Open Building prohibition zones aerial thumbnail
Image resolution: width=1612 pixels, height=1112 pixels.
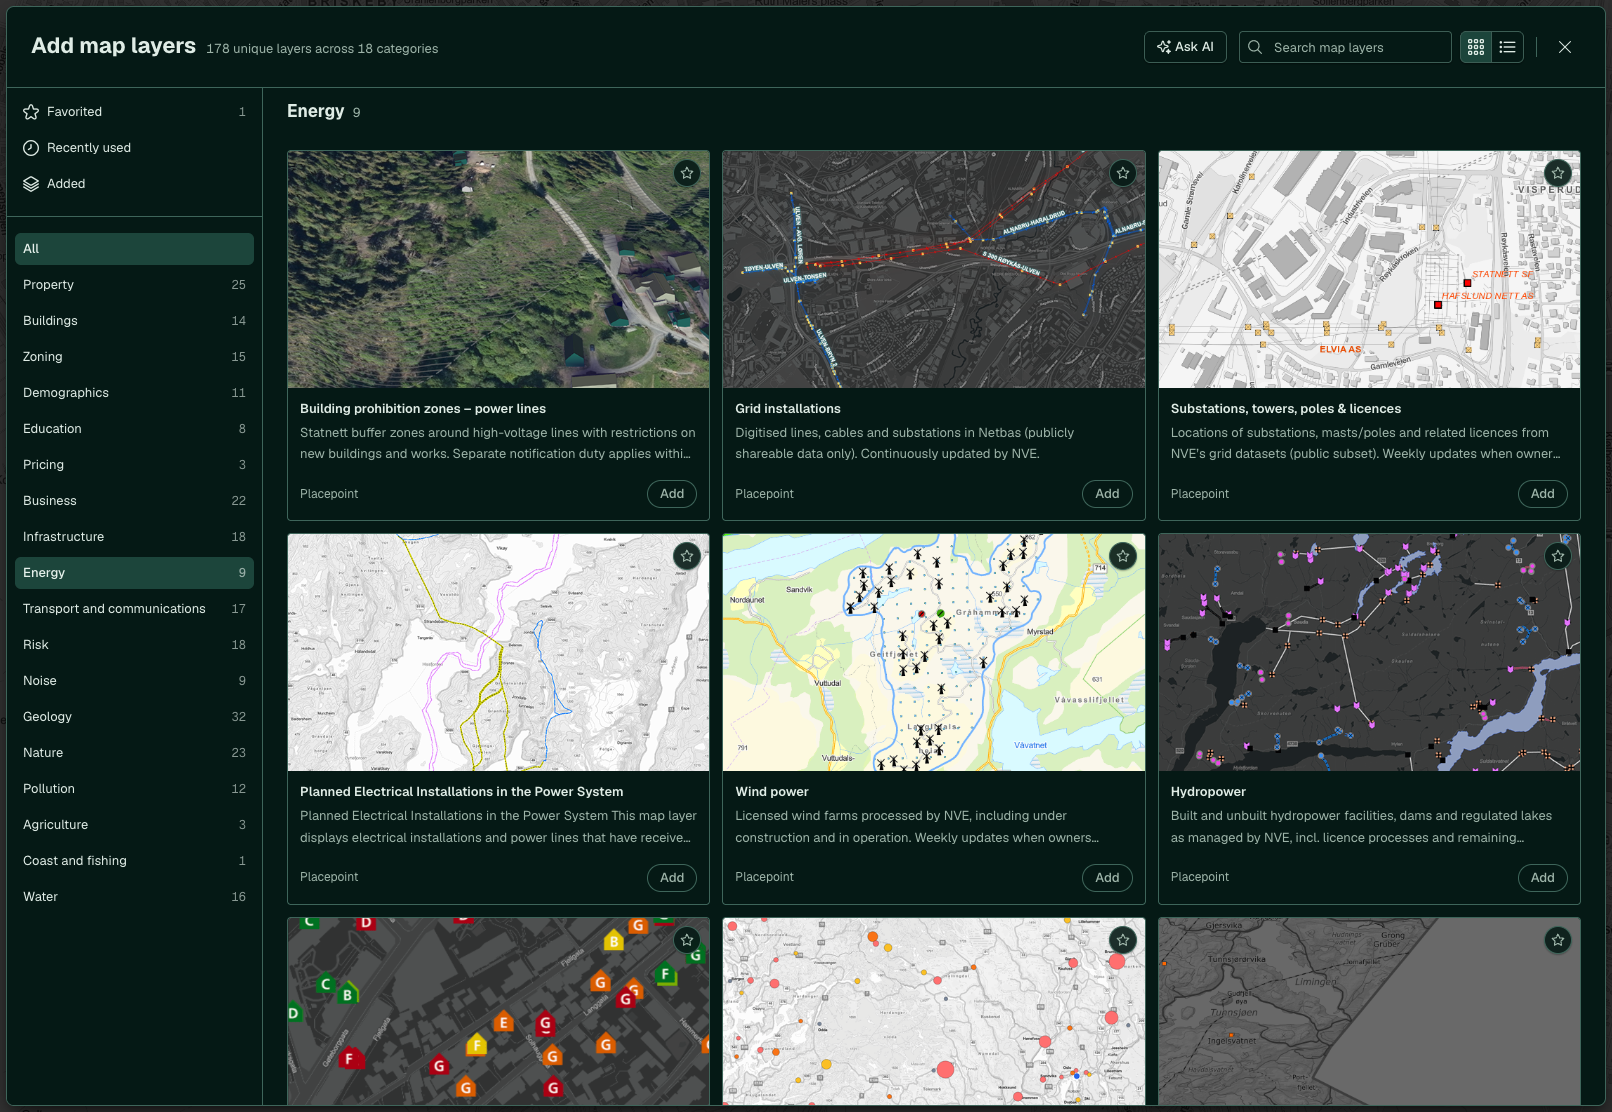coord(498,269)
